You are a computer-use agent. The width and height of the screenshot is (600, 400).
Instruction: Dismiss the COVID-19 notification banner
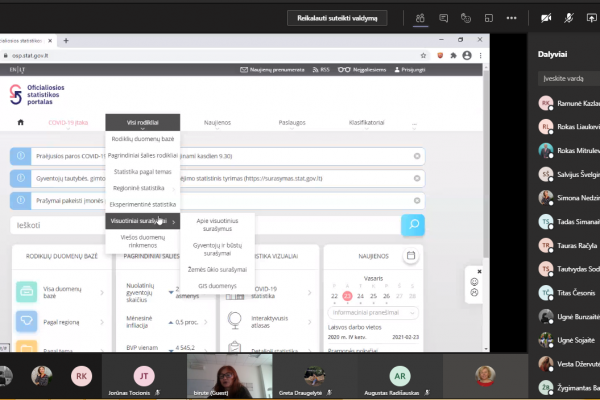pyautogui.click(x=417, y=156)
